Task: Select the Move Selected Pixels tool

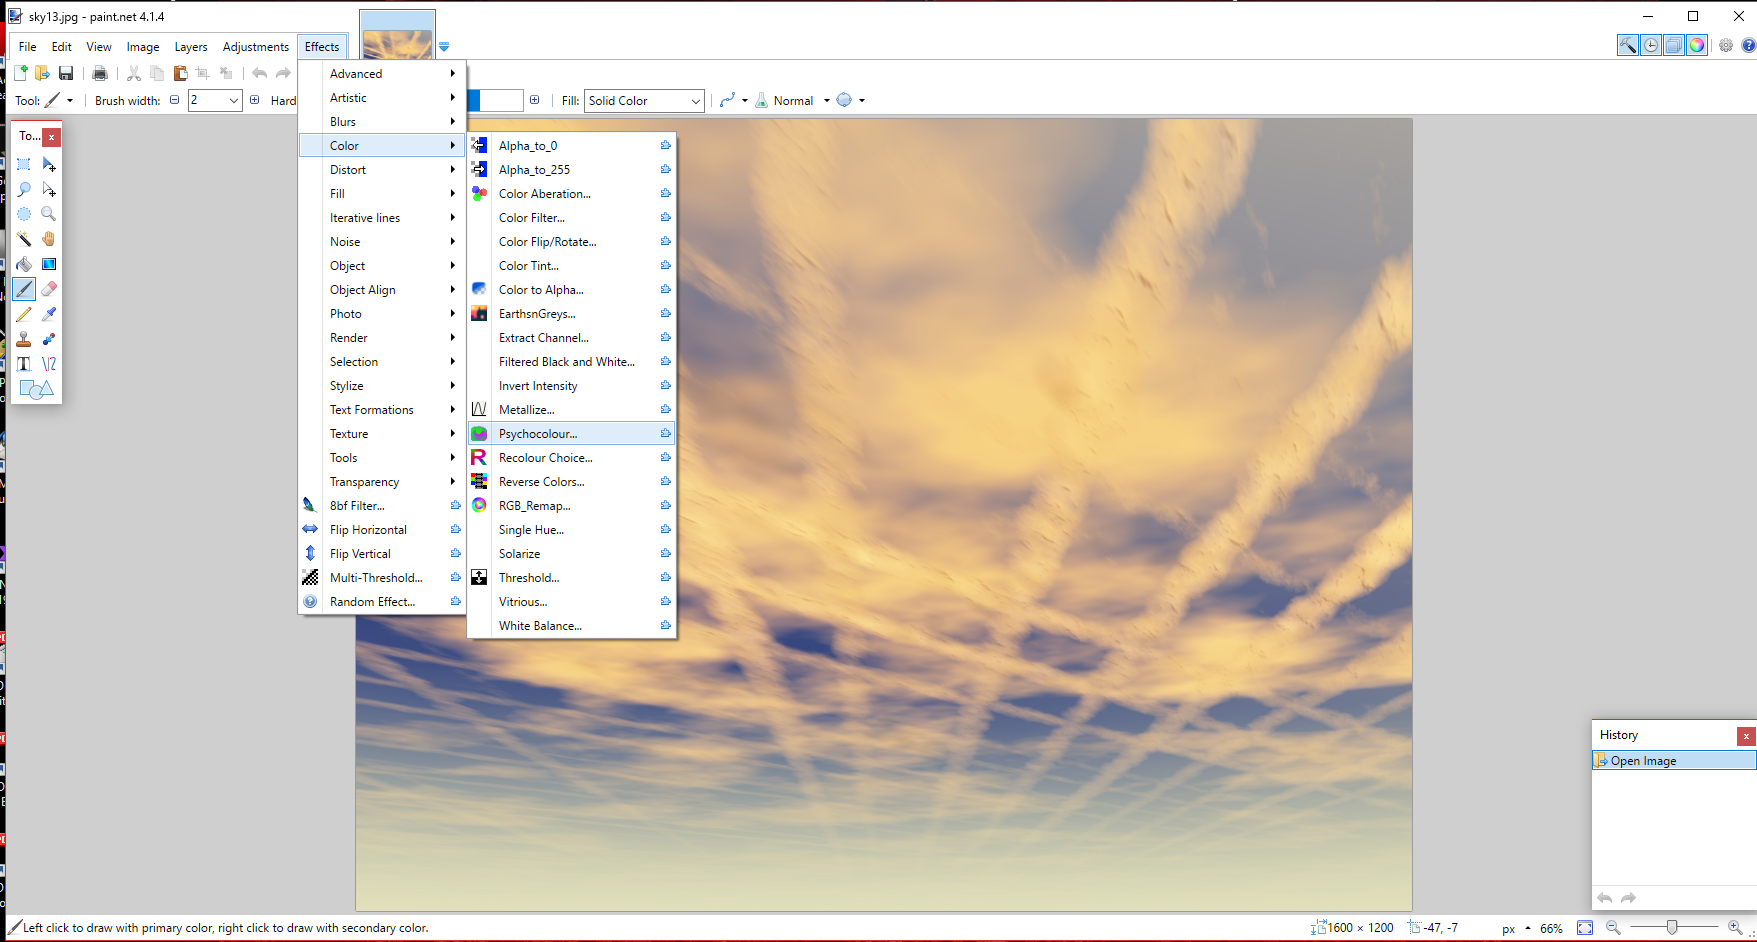Action: pos(49,164)
